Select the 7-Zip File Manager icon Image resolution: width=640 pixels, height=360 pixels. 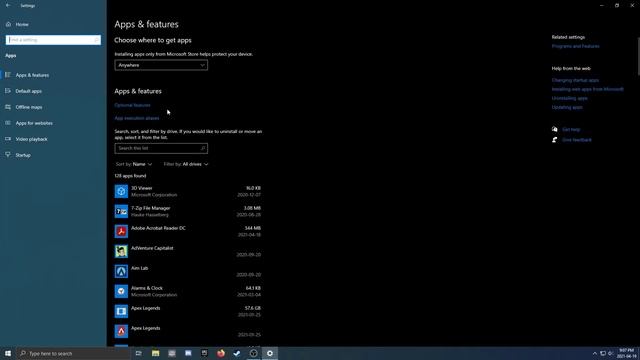(121, 211)
